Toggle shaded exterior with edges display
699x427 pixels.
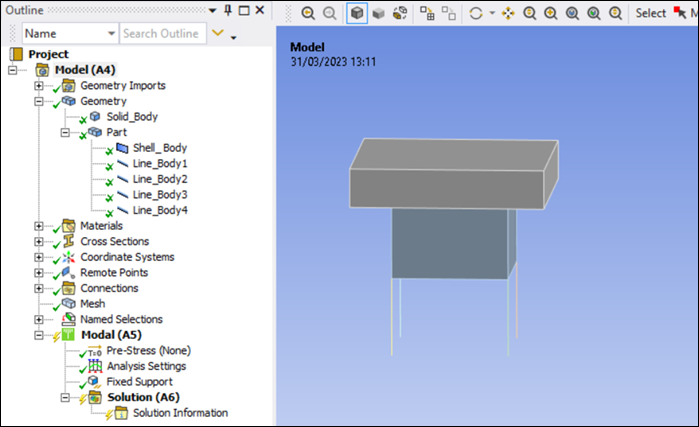pos(357,13)
